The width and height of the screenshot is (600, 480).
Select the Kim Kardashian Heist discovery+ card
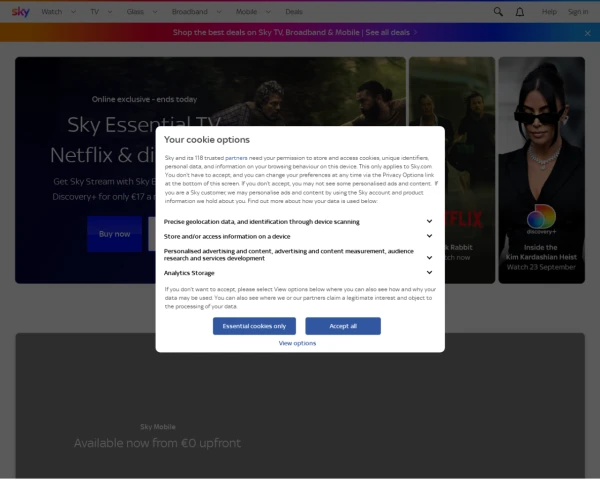[x=541, y=170]
